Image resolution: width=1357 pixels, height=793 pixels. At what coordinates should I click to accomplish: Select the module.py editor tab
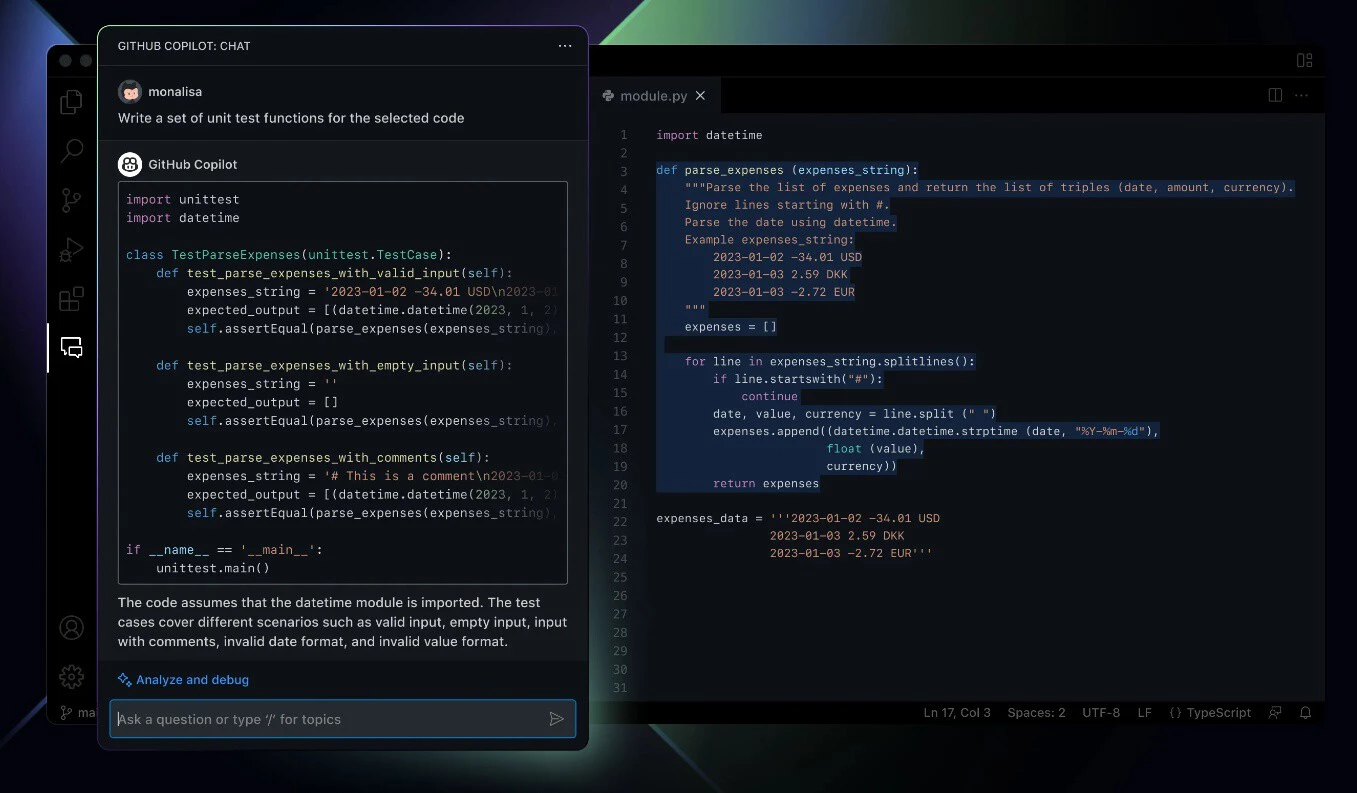click(654, 96)
